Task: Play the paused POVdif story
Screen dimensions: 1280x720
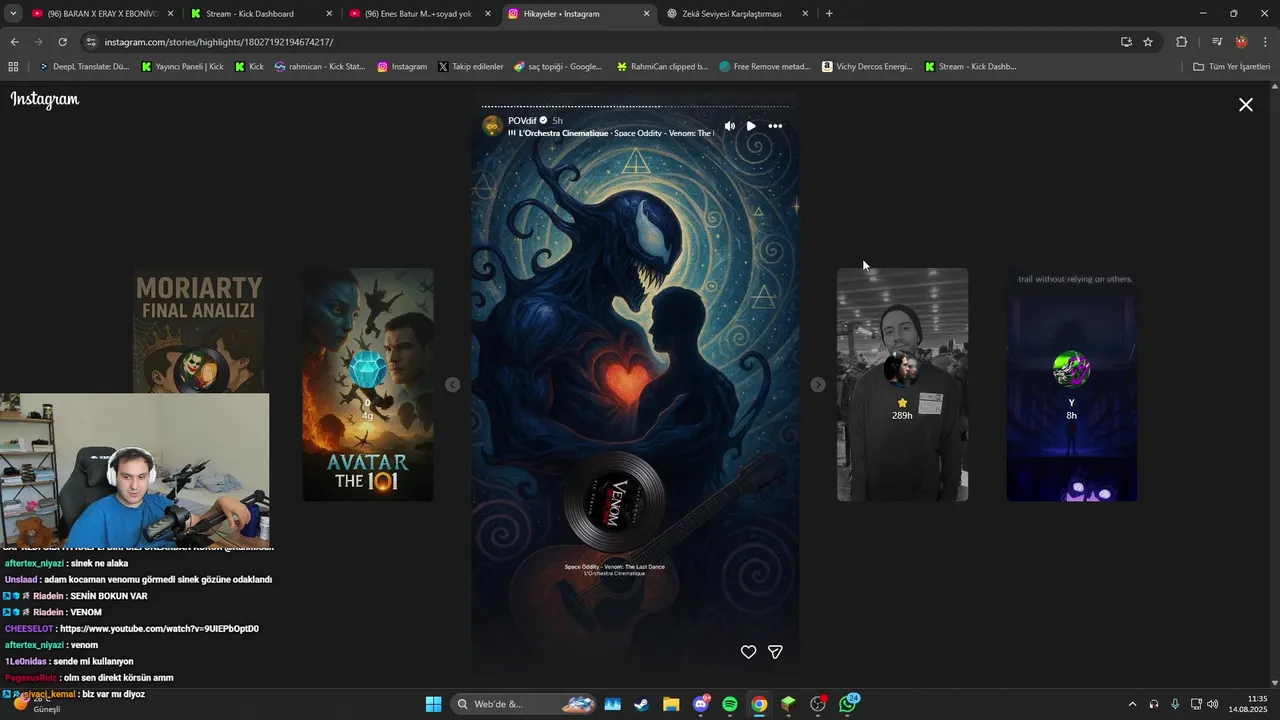Action: tap(751, 126)
